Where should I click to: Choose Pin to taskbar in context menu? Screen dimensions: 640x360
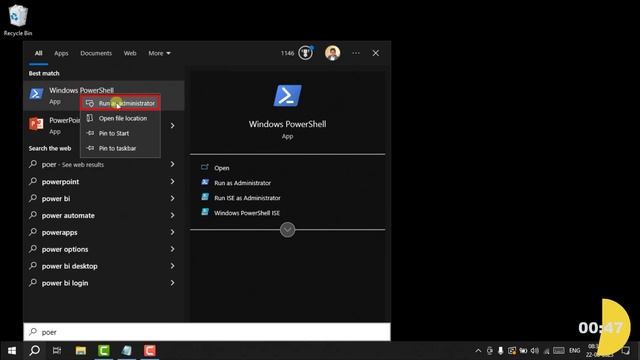point(120,148)
